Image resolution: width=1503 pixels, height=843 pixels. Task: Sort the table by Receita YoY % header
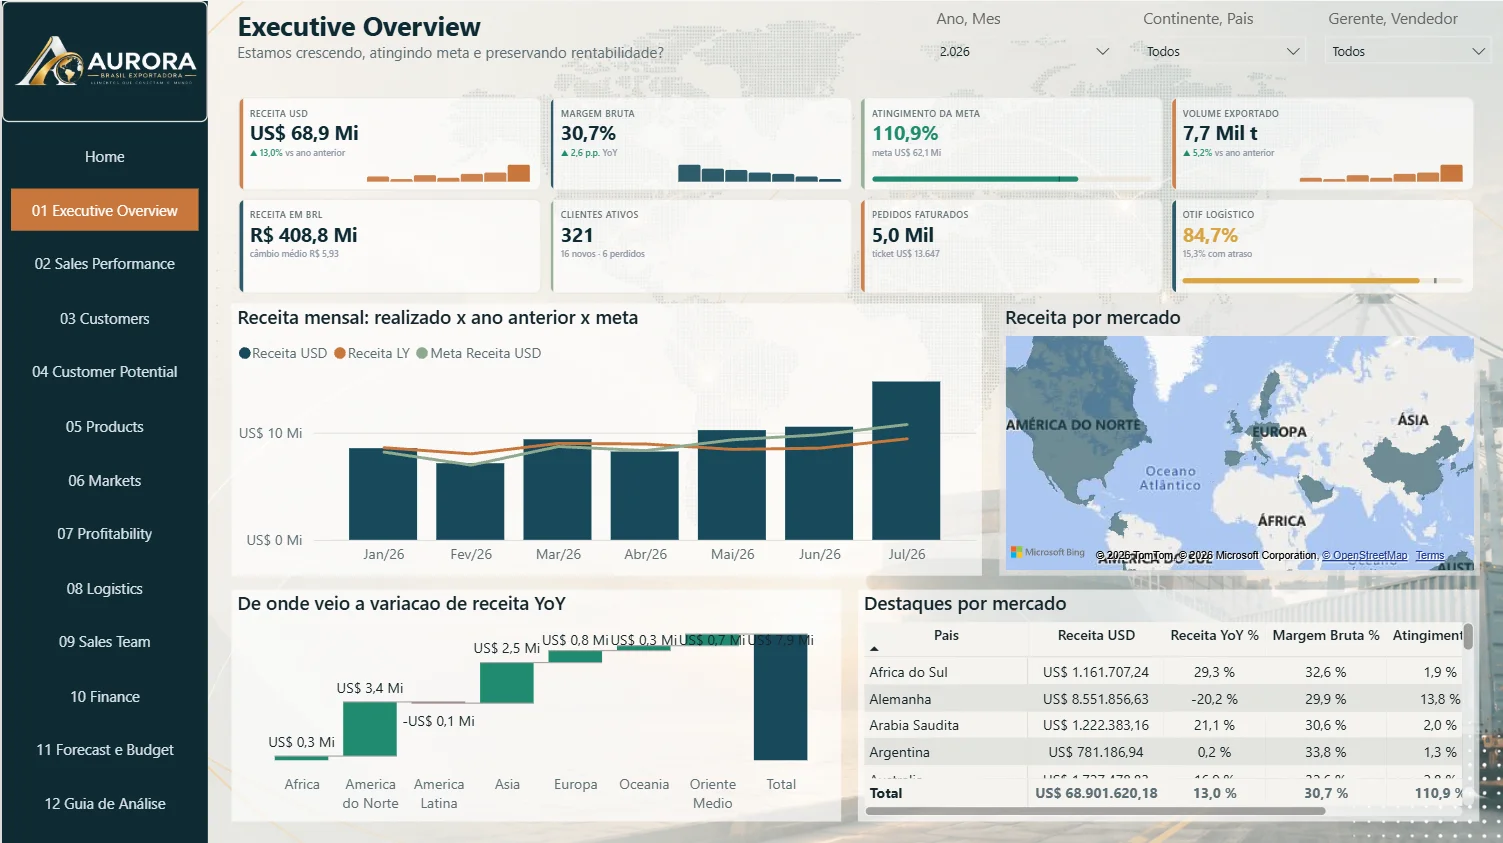(x=1214, y=636)
